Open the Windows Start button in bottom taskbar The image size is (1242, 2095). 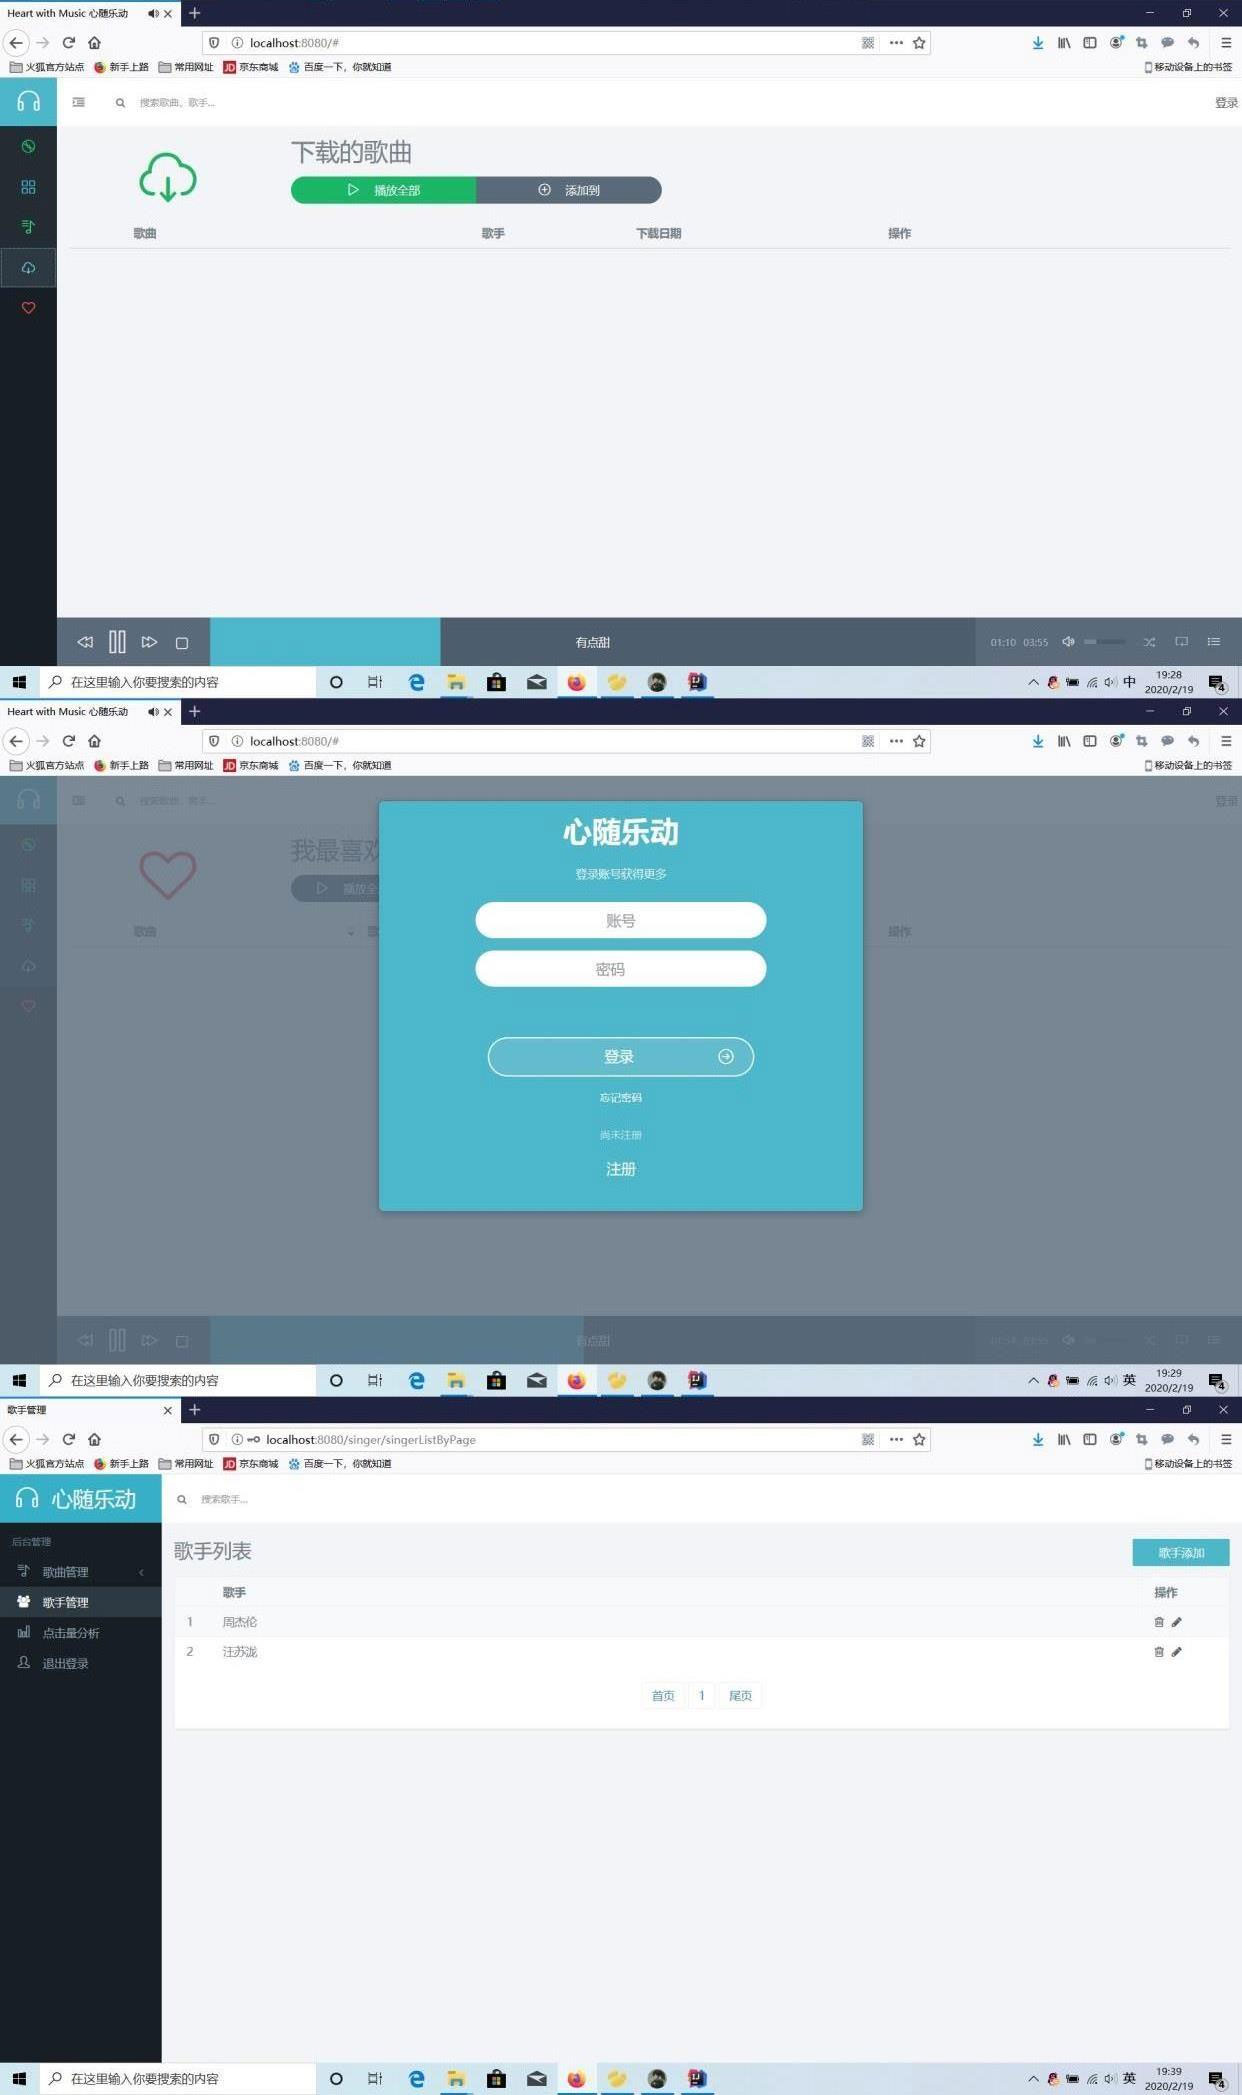click(x=19, y=2079)
